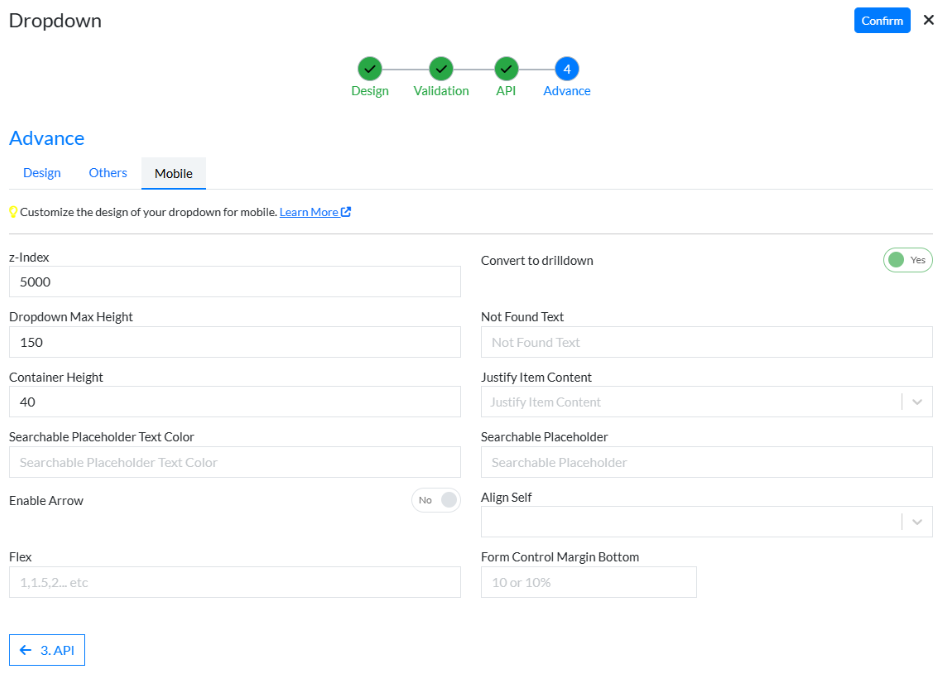Click the Advance step number 4 circle
The width and height of the screenshot is (942, 674).
click(567, 69)
